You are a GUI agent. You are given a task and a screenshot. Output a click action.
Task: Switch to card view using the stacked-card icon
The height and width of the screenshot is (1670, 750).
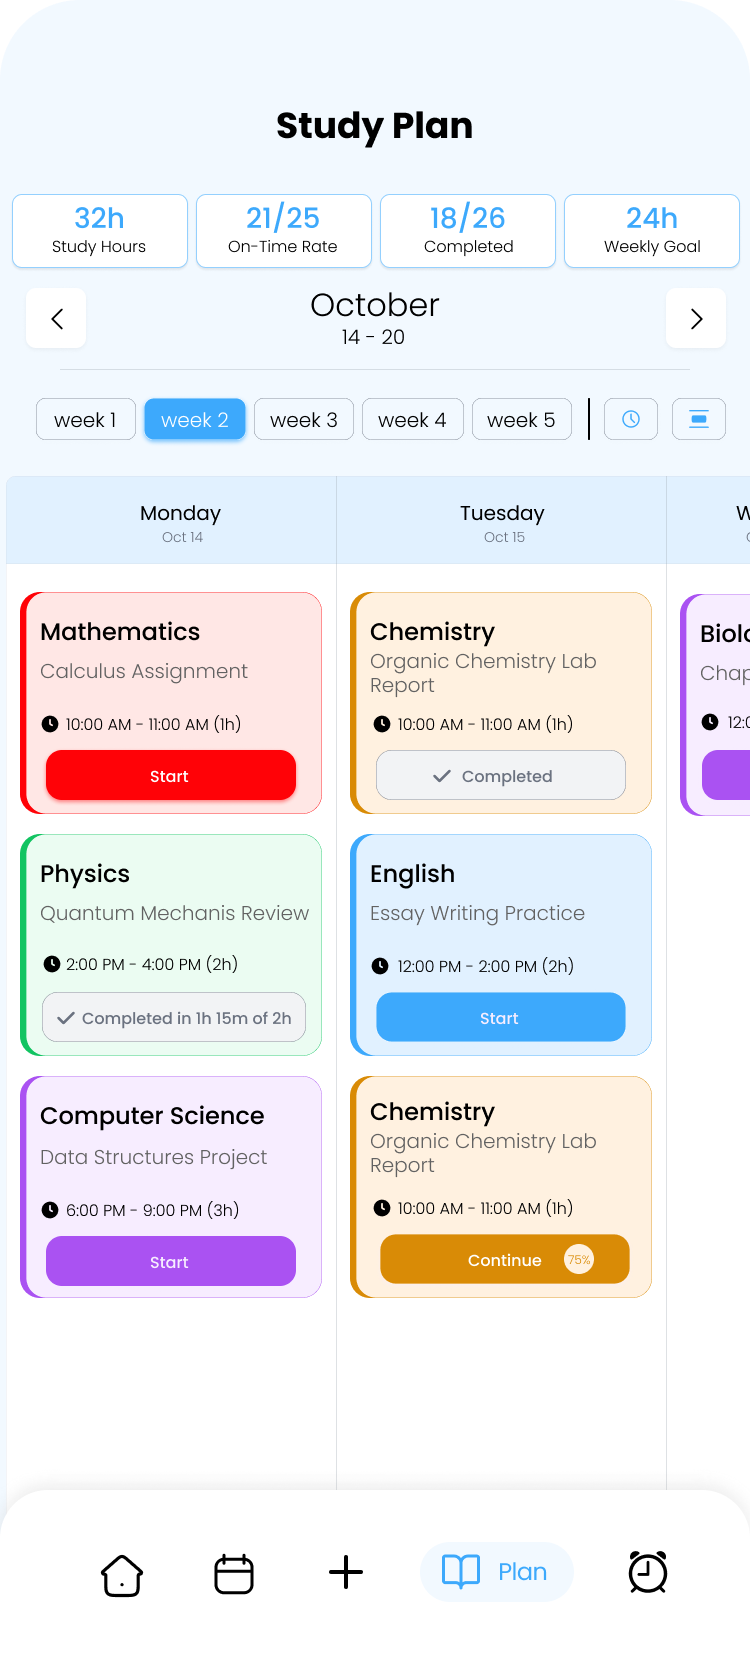(x=698, y=419)
